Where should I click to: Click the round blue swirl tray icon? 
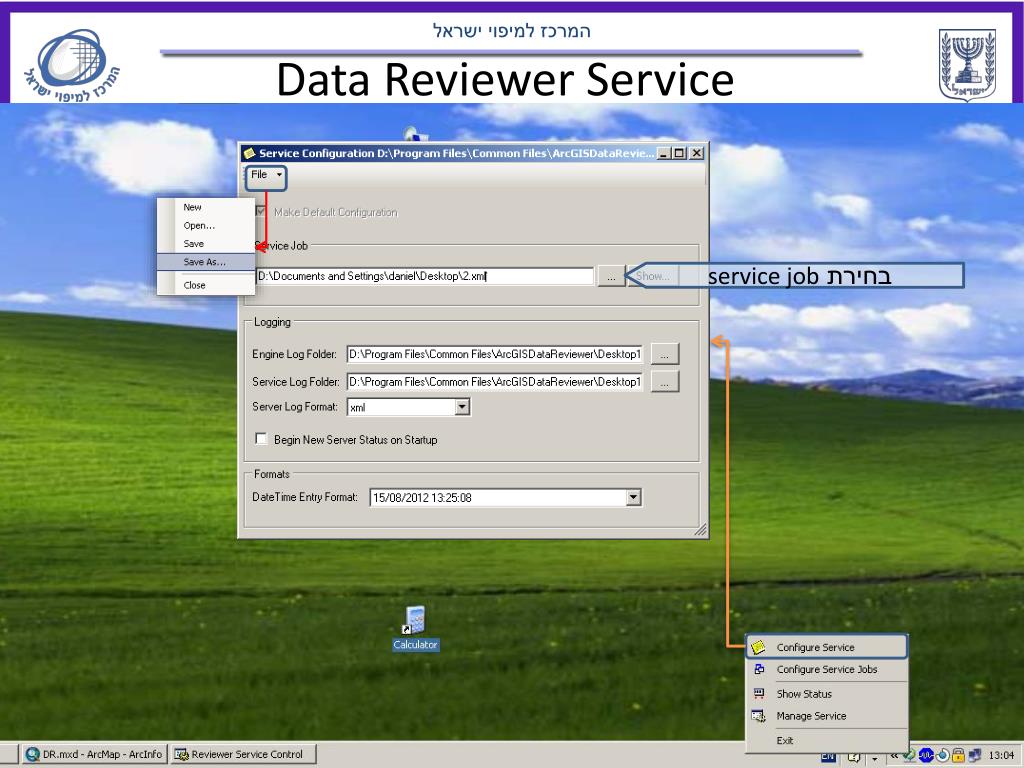942,756
